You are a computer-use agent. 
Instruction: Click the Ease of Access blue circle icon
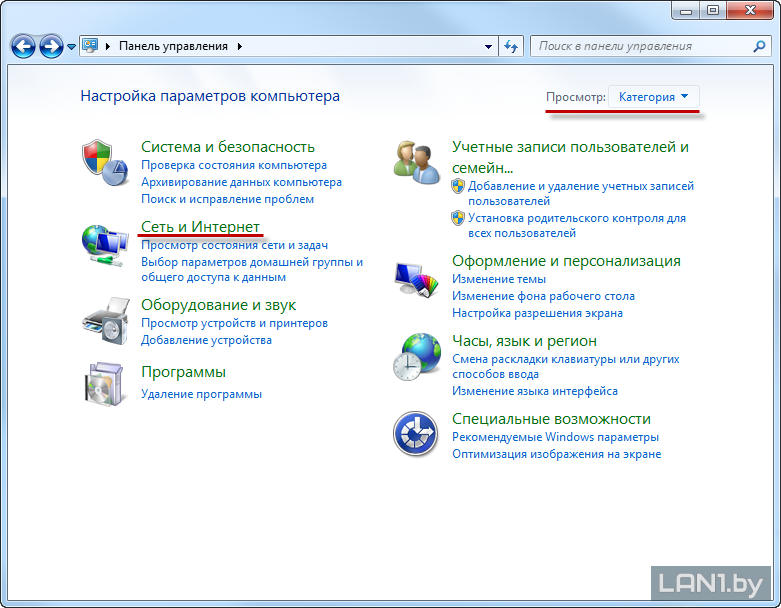click(416, 433)
